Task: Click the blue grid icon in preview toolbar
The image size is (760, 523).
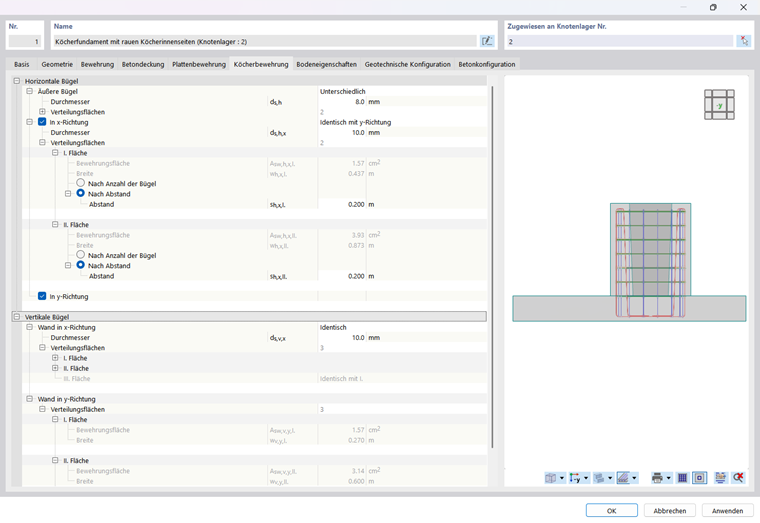Action: (x=682, y=478)
